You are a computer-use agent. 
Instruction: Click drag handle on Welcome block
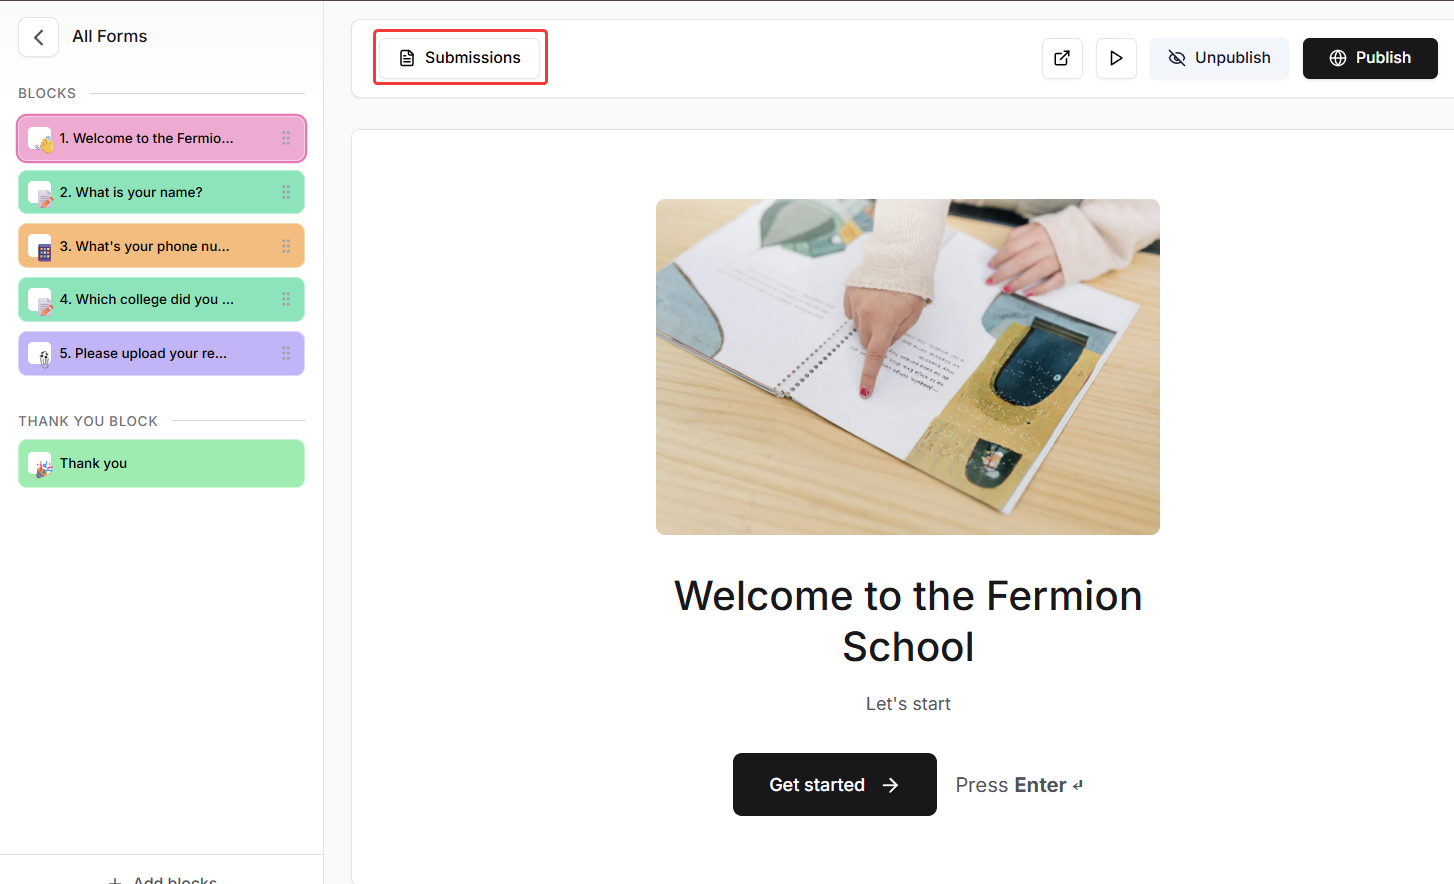(286, 139)
